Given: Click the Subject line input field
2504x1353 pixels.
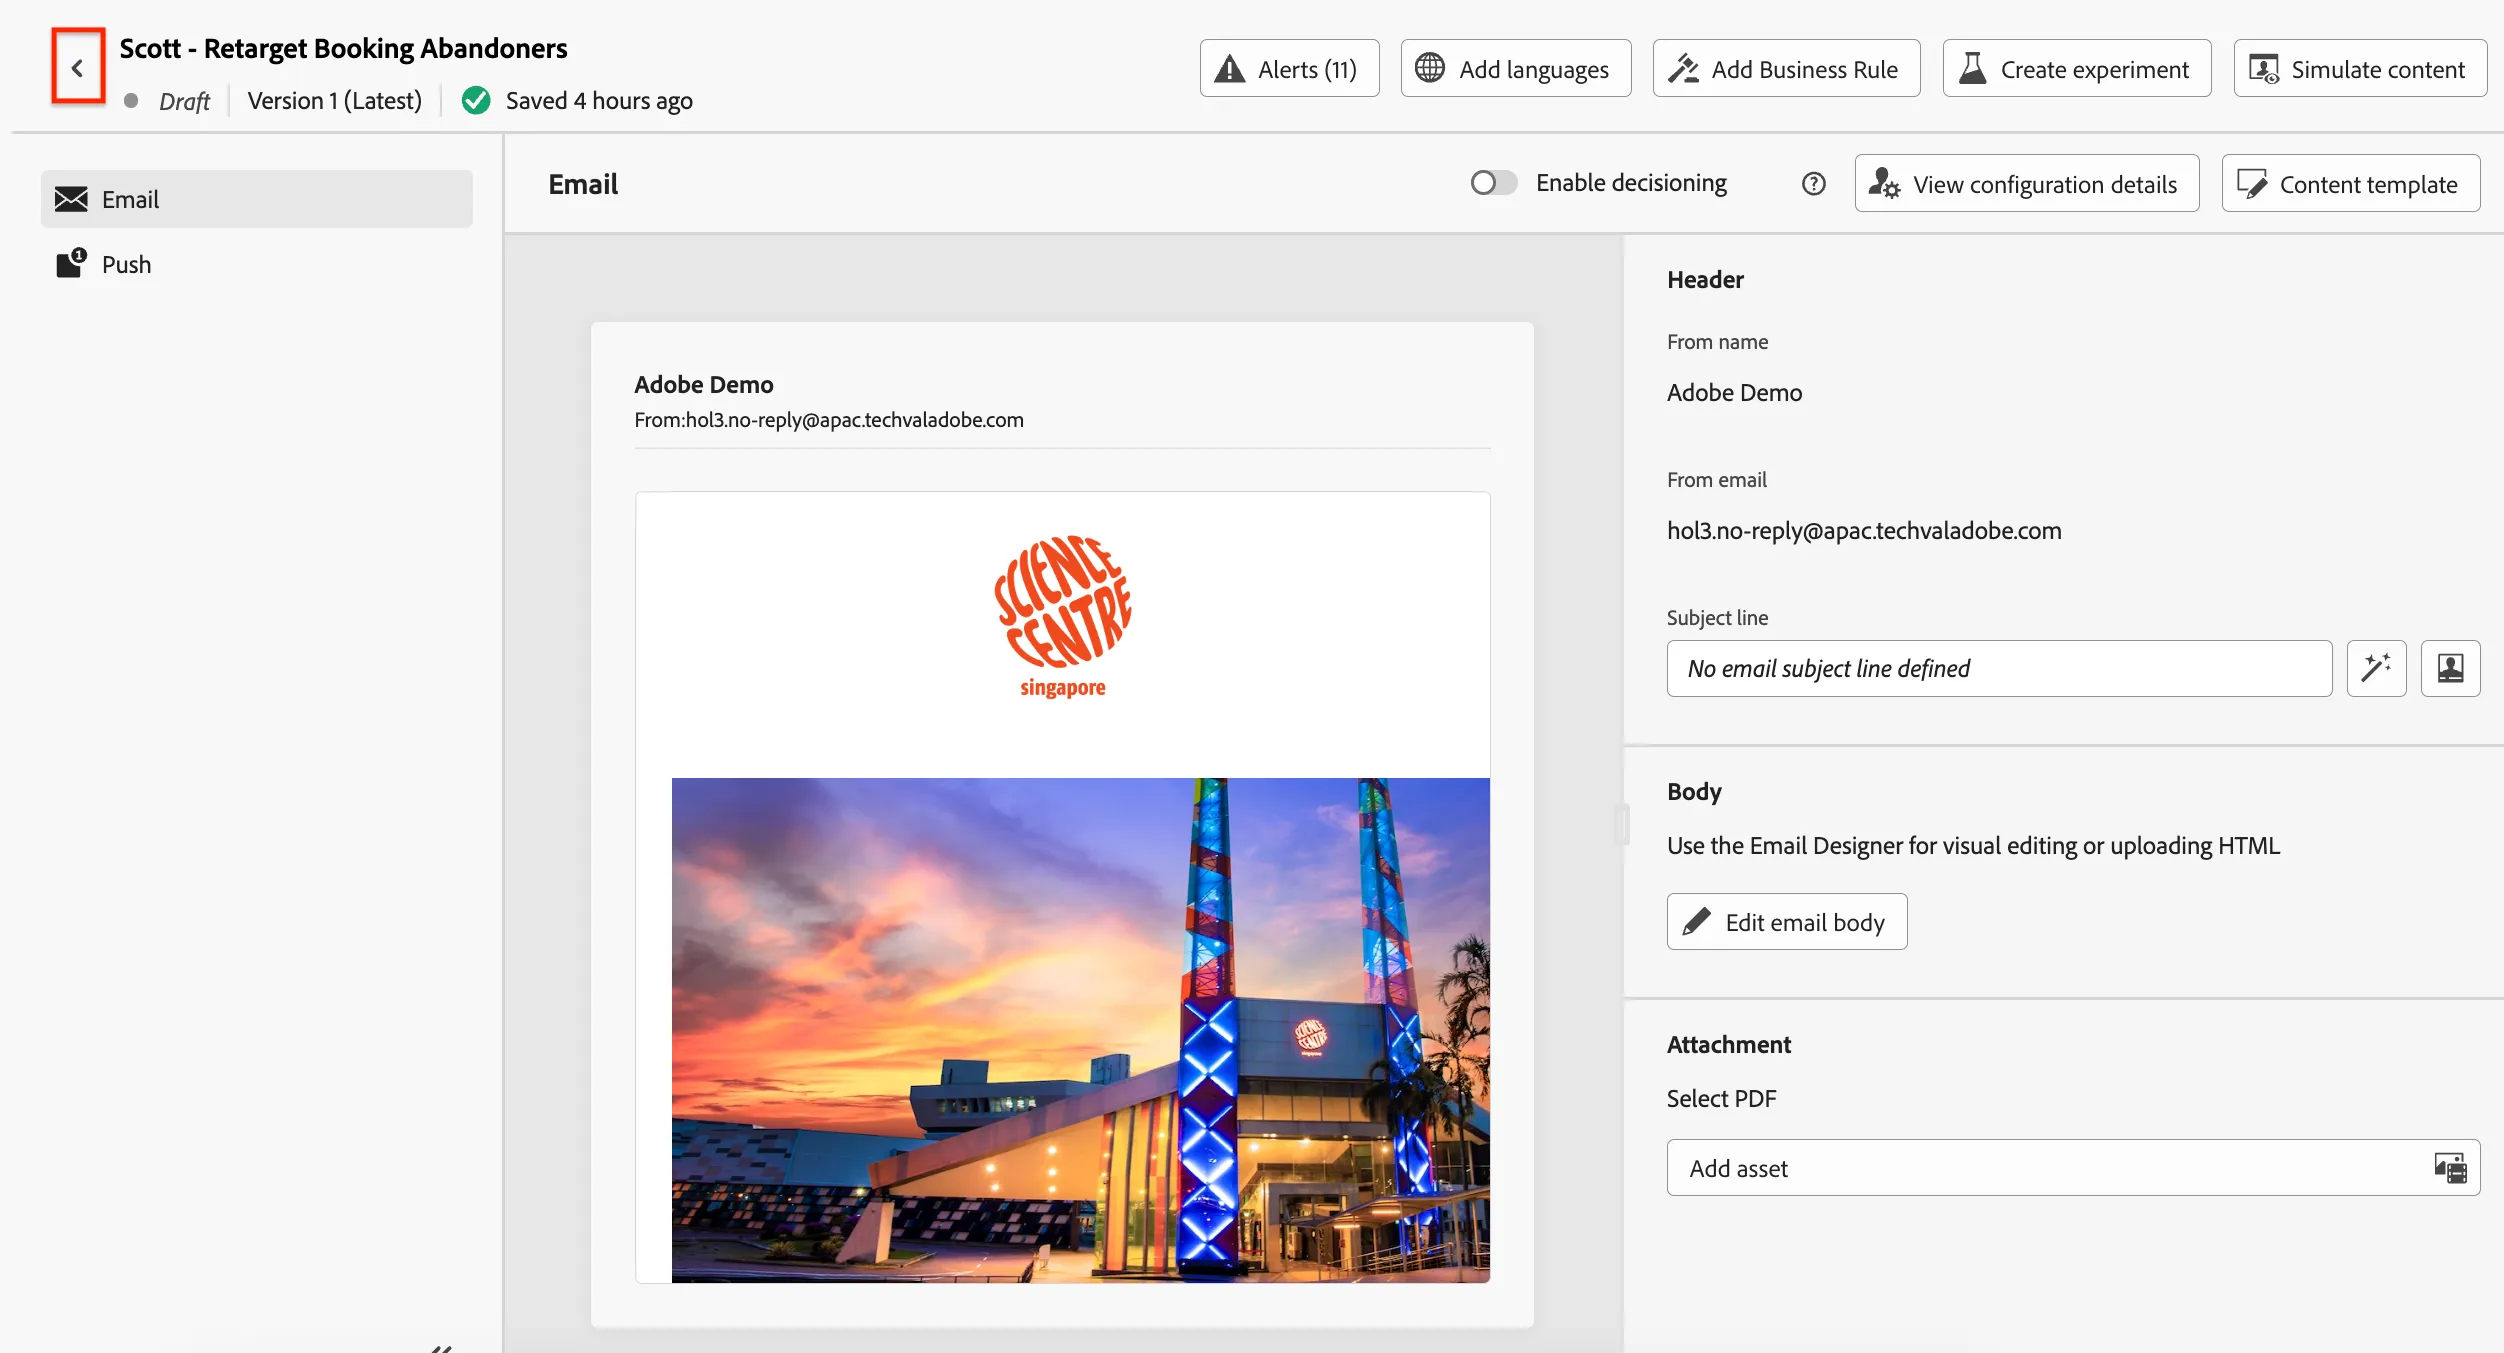Looking at the screenshot, I should click(x=1999, y=668).
